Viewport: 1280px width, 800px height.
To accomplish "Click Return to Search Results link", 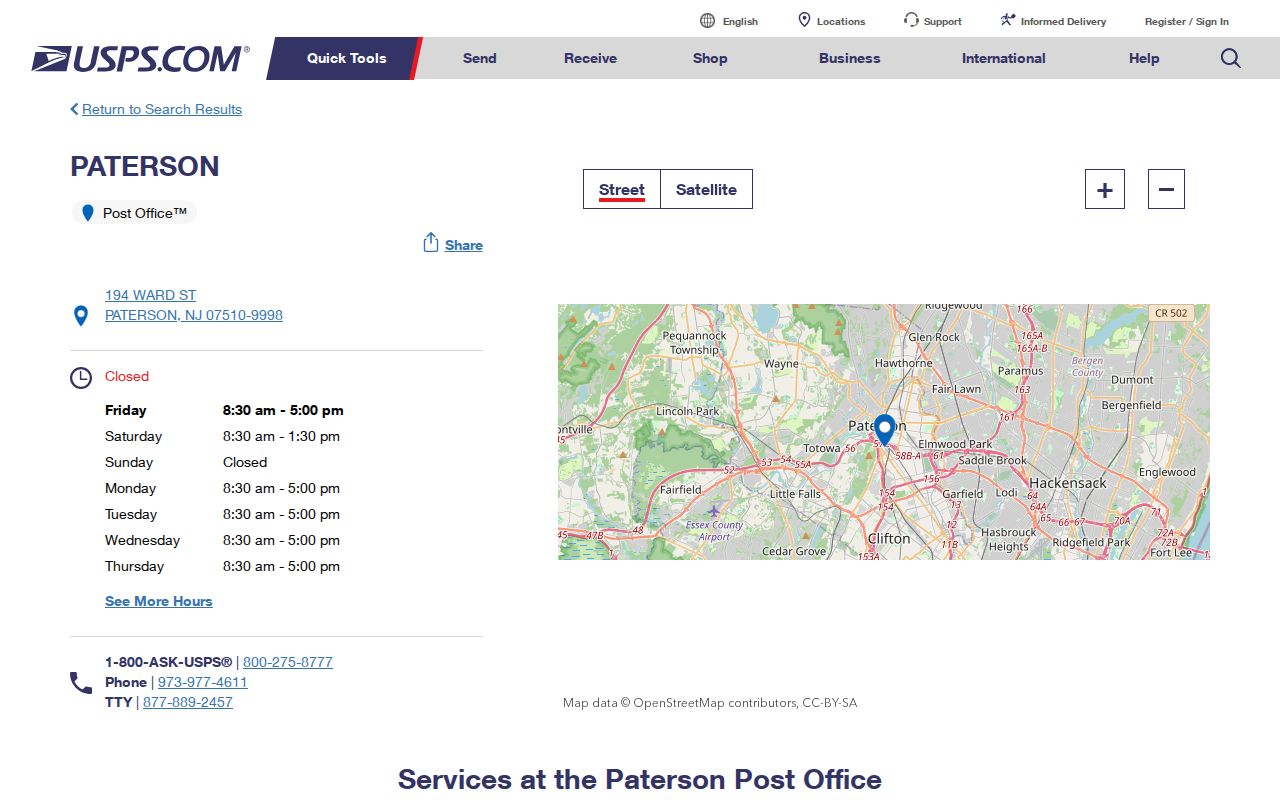I will point(162,109).
